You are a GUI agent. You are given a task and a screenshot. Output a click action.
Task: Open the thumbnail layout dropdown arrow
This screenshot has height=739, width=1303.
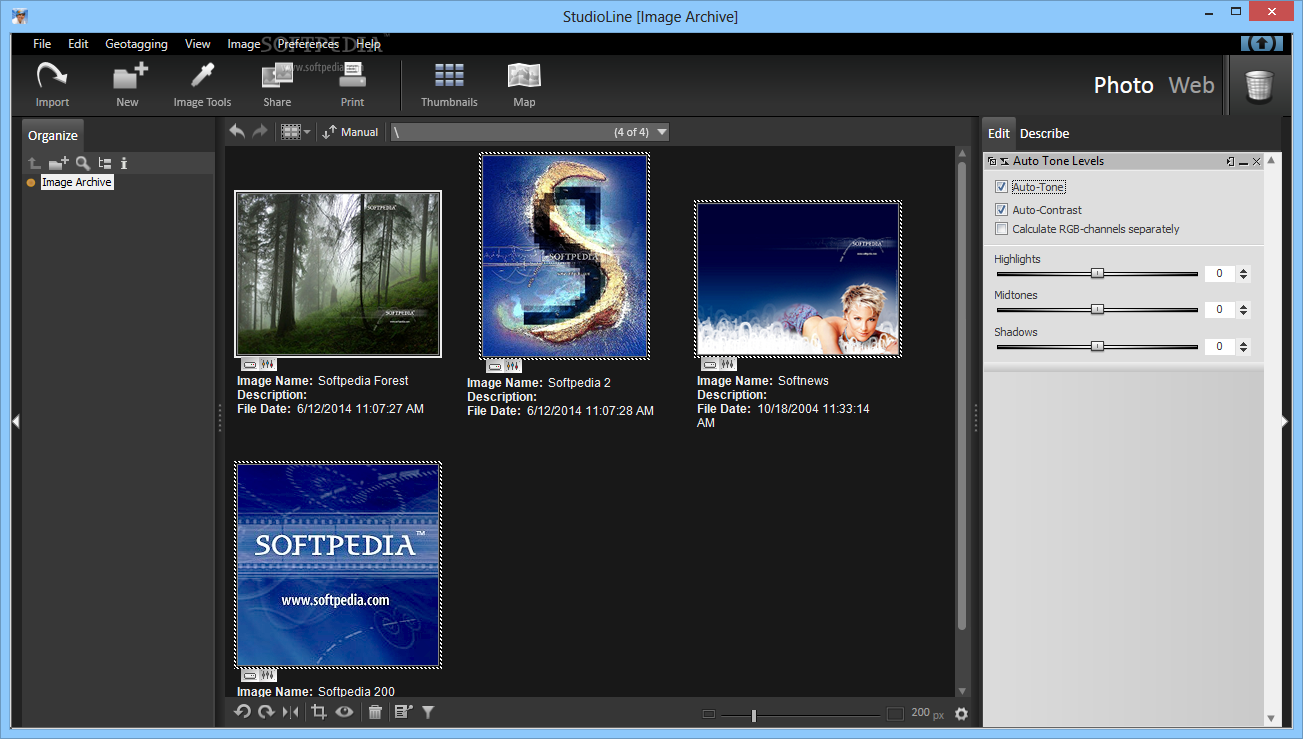pos(307,132)
